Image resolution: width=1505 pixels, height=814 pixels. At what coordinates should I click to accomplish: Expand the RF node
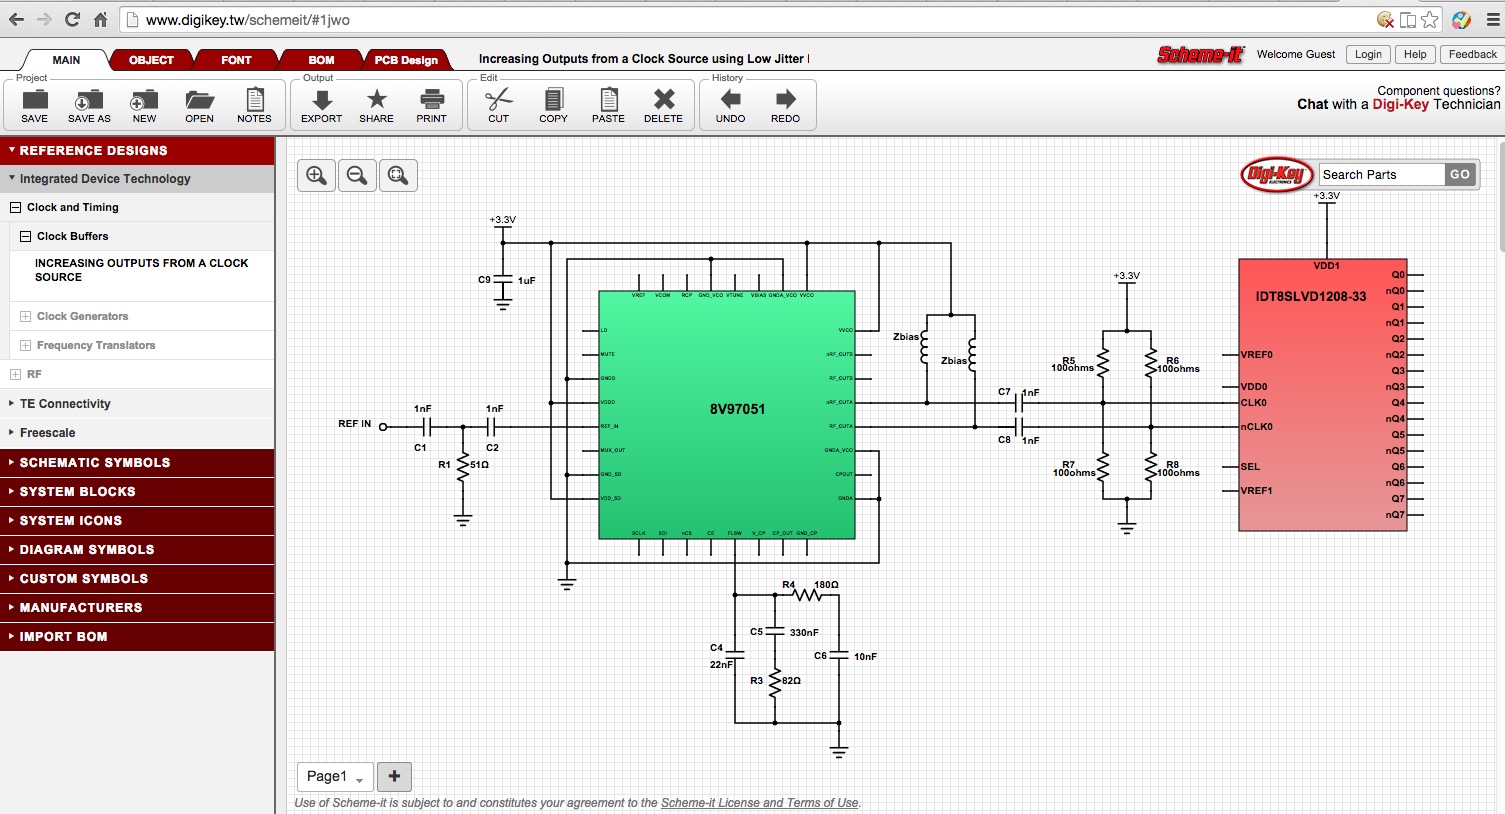click(15, 375)
